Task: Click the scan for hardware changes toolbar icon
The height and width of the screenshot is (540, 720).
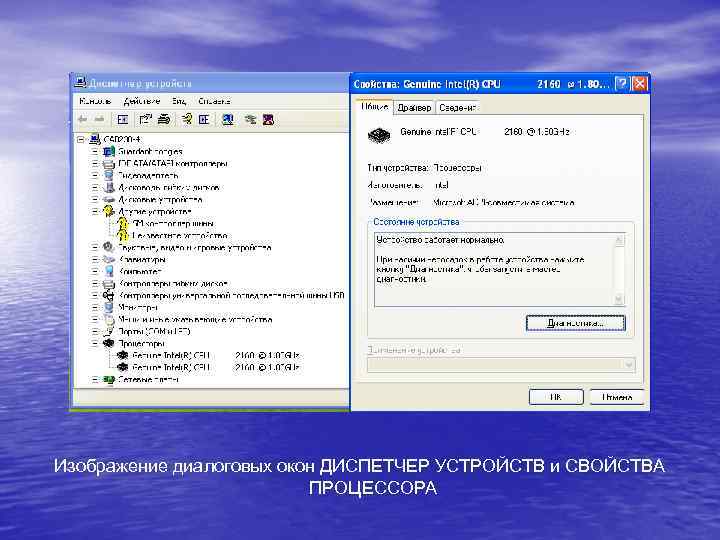Action: point(228,120)
